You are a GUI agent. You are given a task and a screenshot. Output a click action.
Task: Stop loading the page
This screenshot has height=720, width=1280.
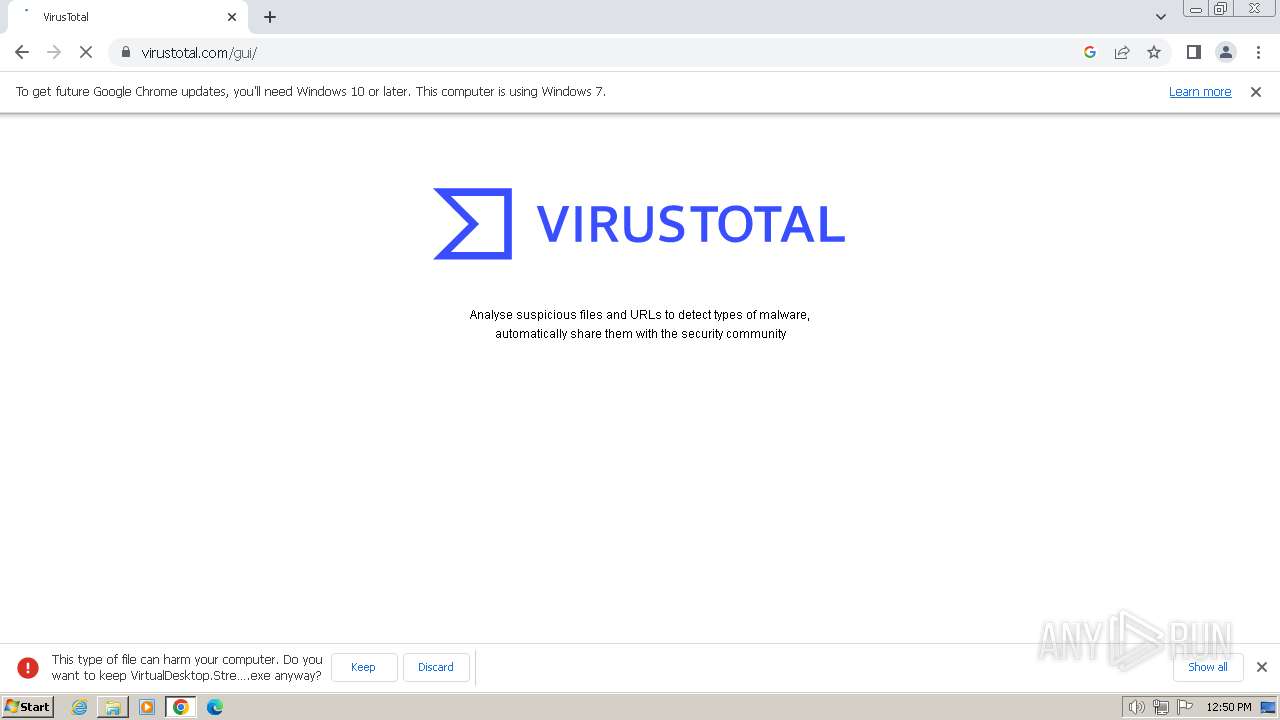[x=86, y=52]
